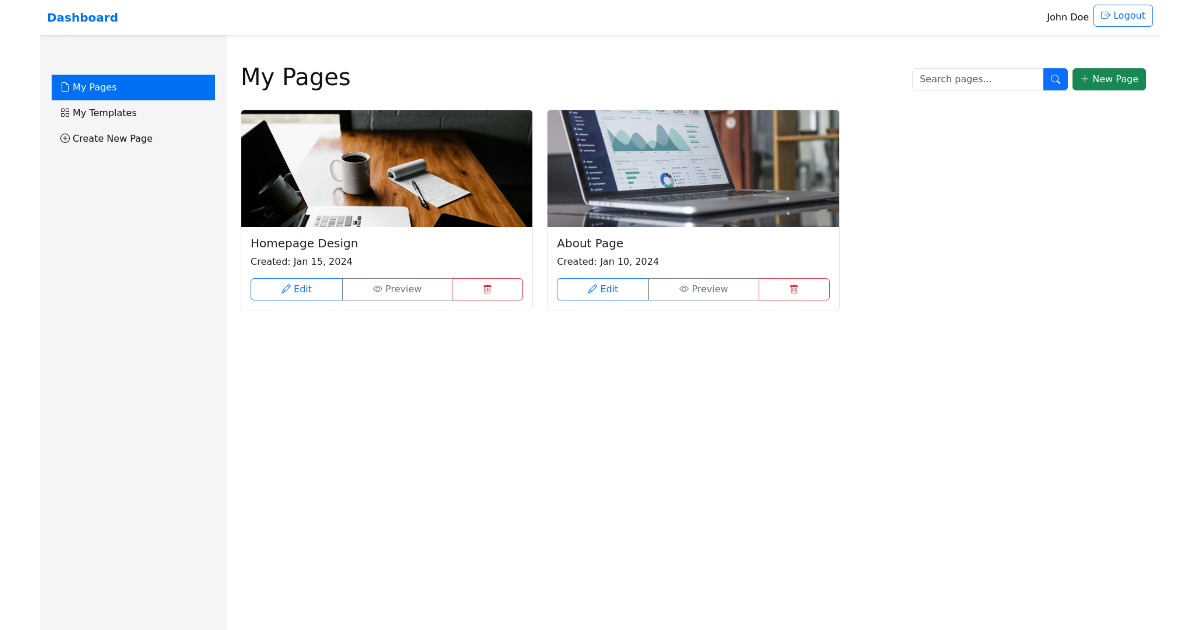Viewport: 1200px width, 630px height.
Task: Click the trash icon on About Page card
Action: [x=793, y=288]
